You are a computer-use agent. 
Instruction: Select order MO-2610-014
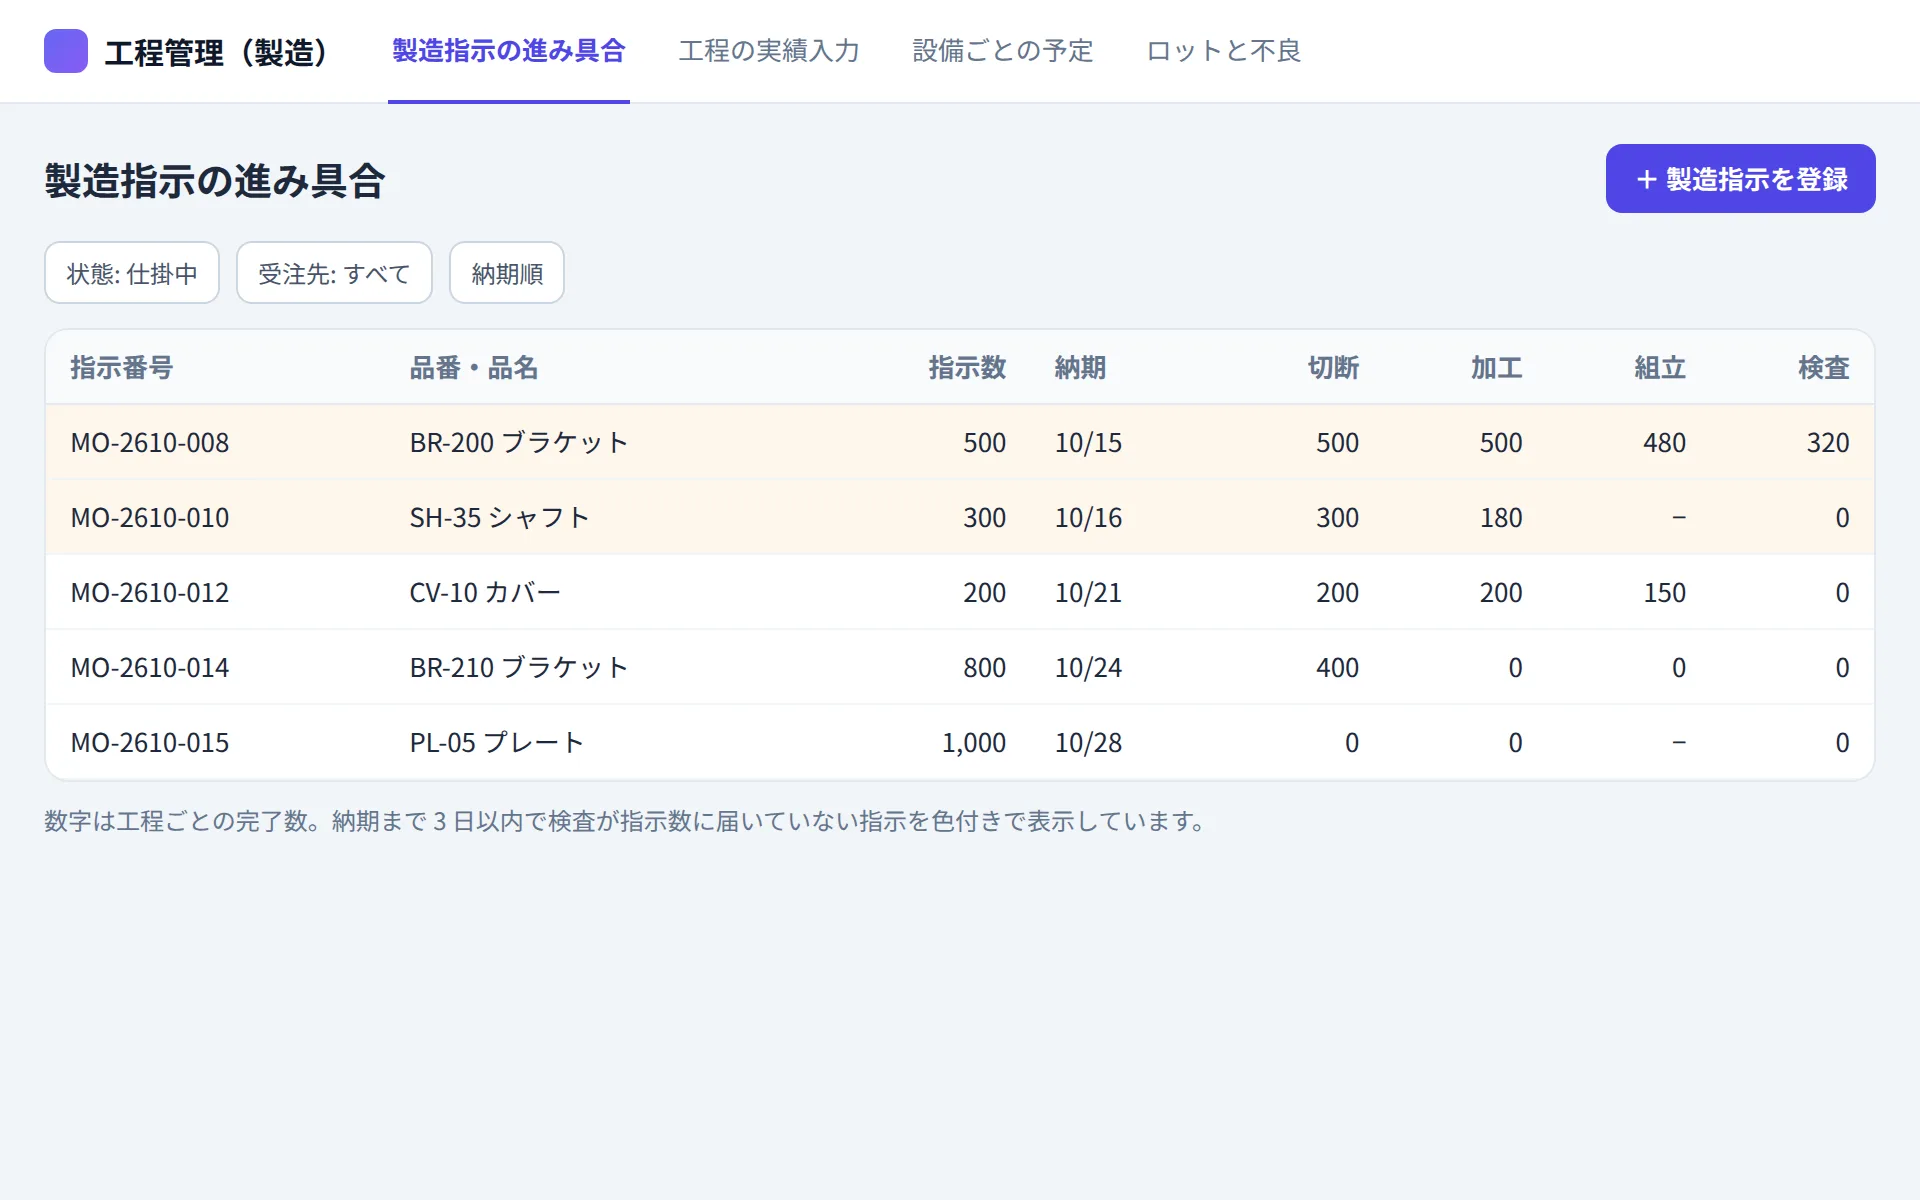(x=150, y=668)
